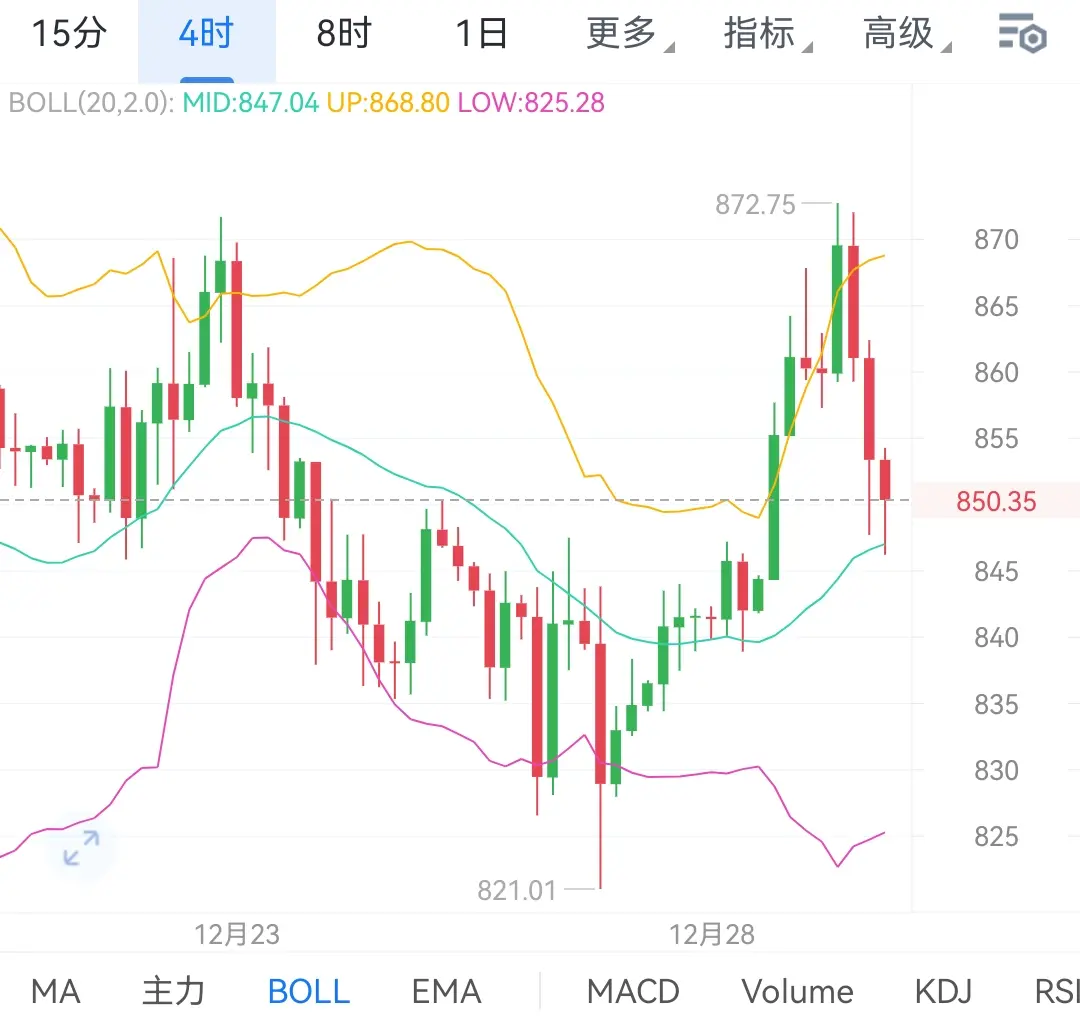The width and height of the screenshot is (1080, 1021).
Task: Click the 865 price axis label
Action: click(x=996, y=307)
